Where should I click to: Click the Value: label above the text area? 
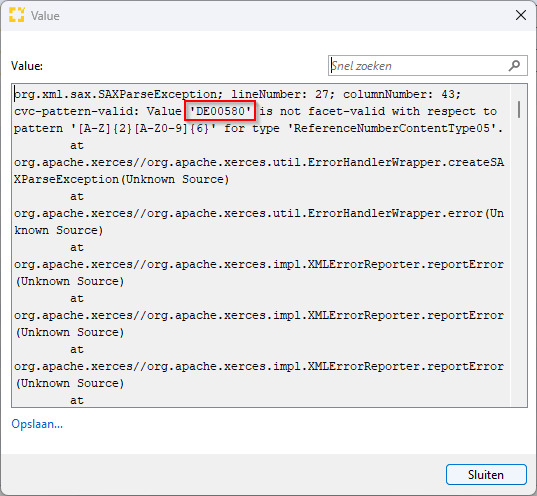[x=27, y=65]
